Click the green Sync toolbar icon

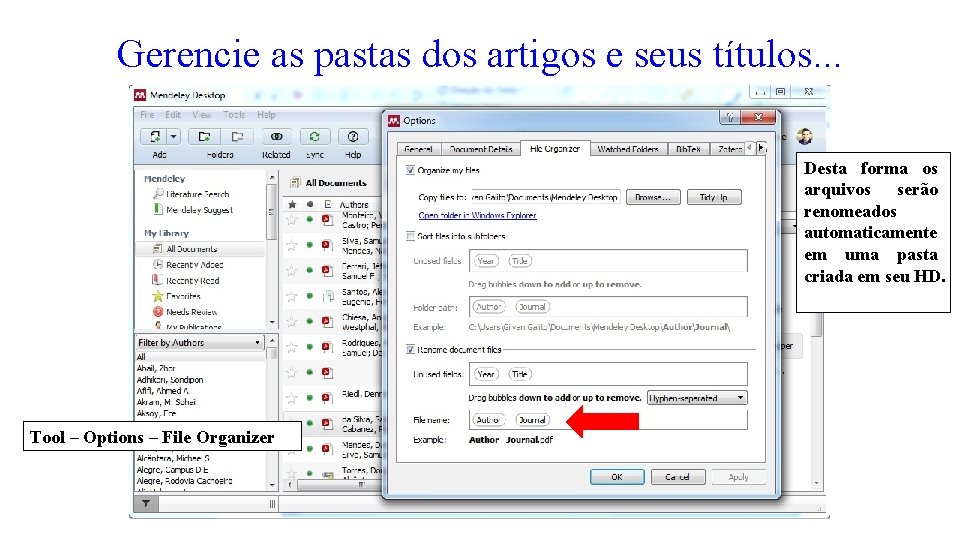coord(315,137)
